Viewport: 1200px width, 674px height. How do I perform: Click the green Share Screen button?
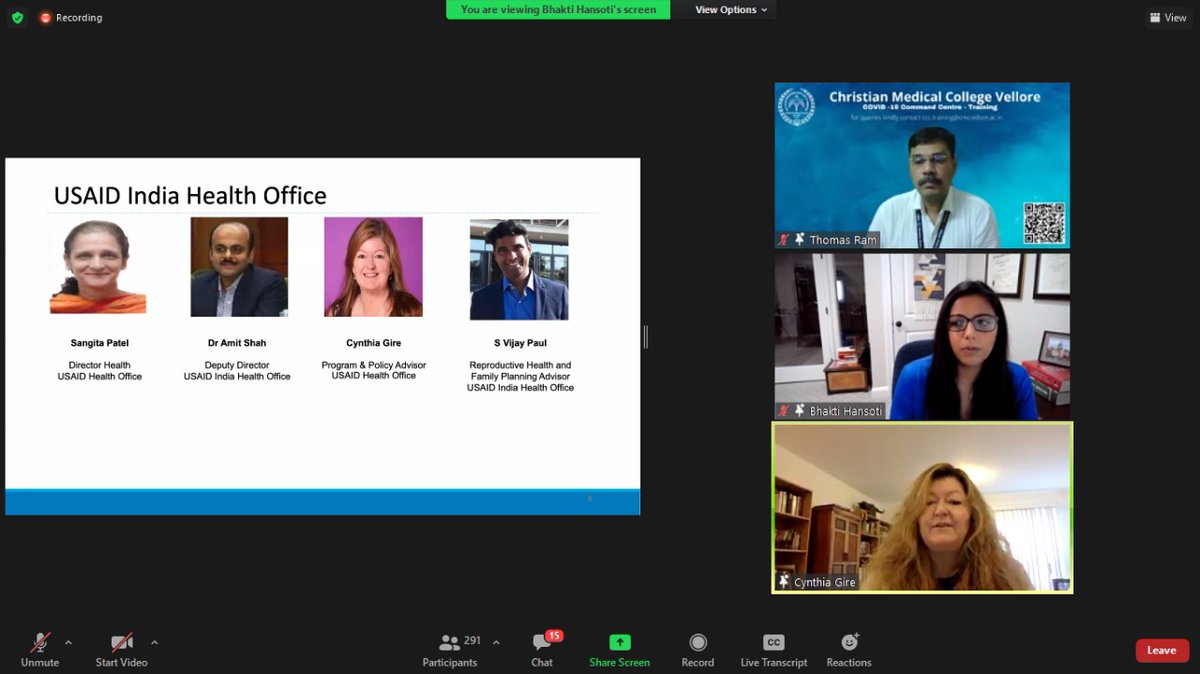pyautogui.click(x=619, y=650)
